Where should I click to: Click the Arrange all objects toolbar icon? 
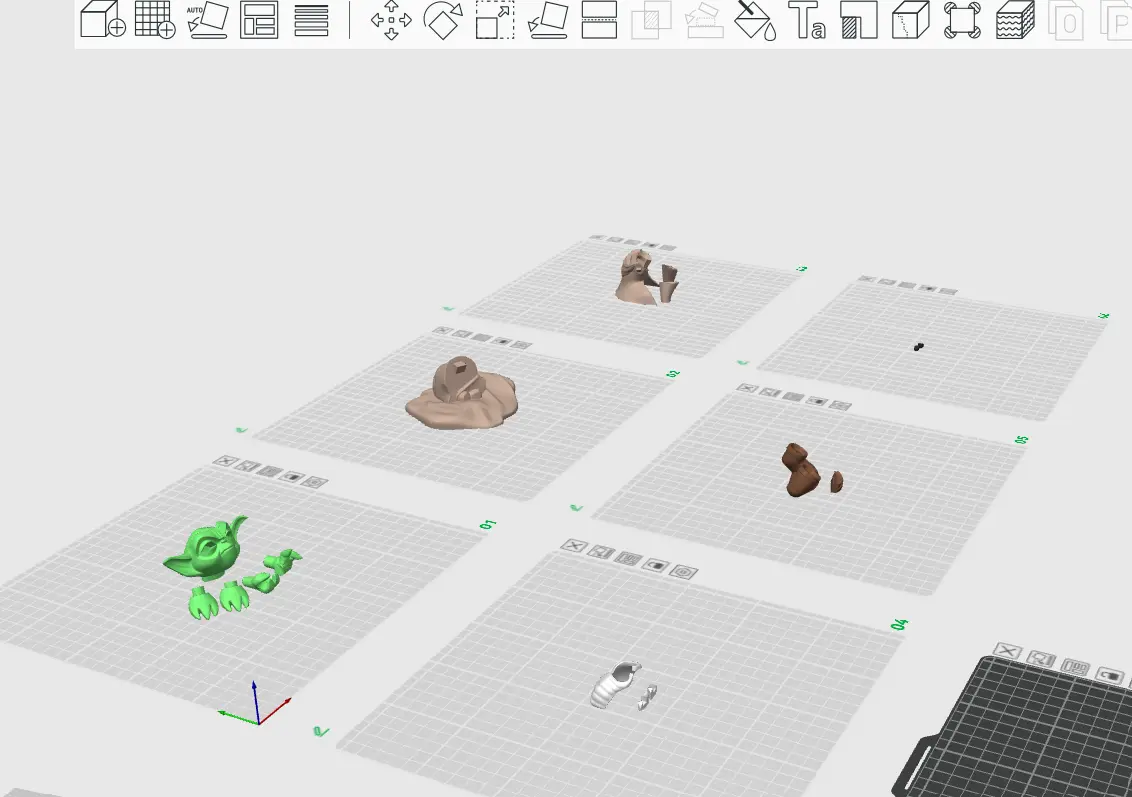pyautogui.click(x=259, y=19)
